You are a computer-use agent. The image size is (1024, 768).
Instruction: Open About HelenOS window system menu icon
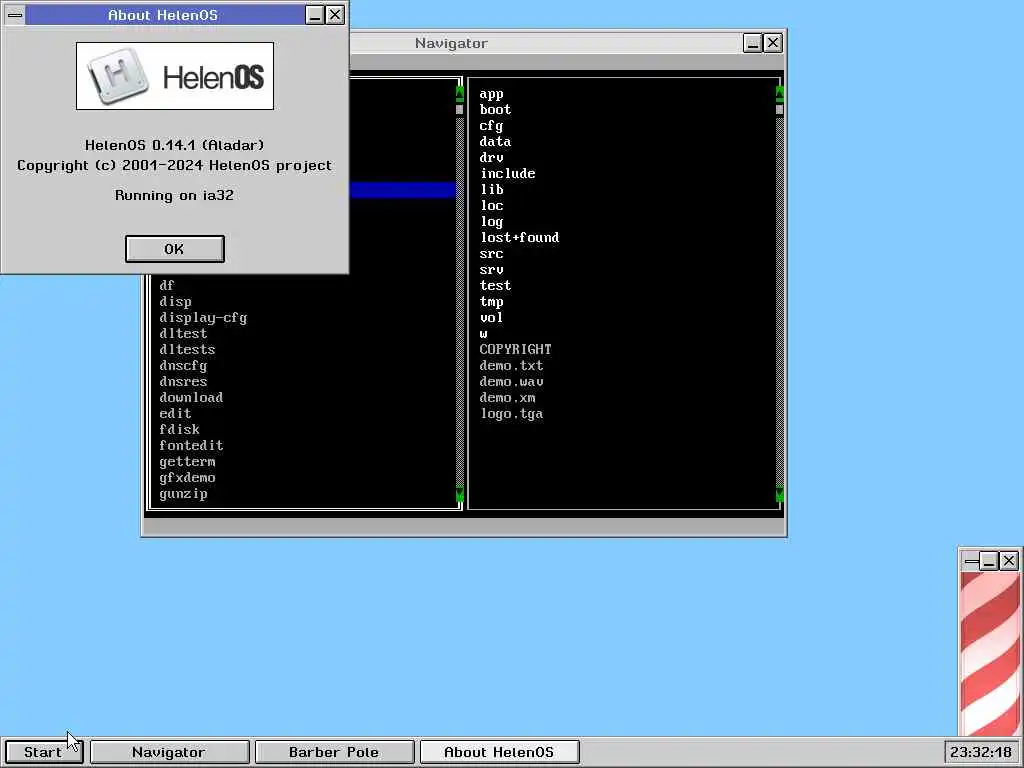pos(15,14)
